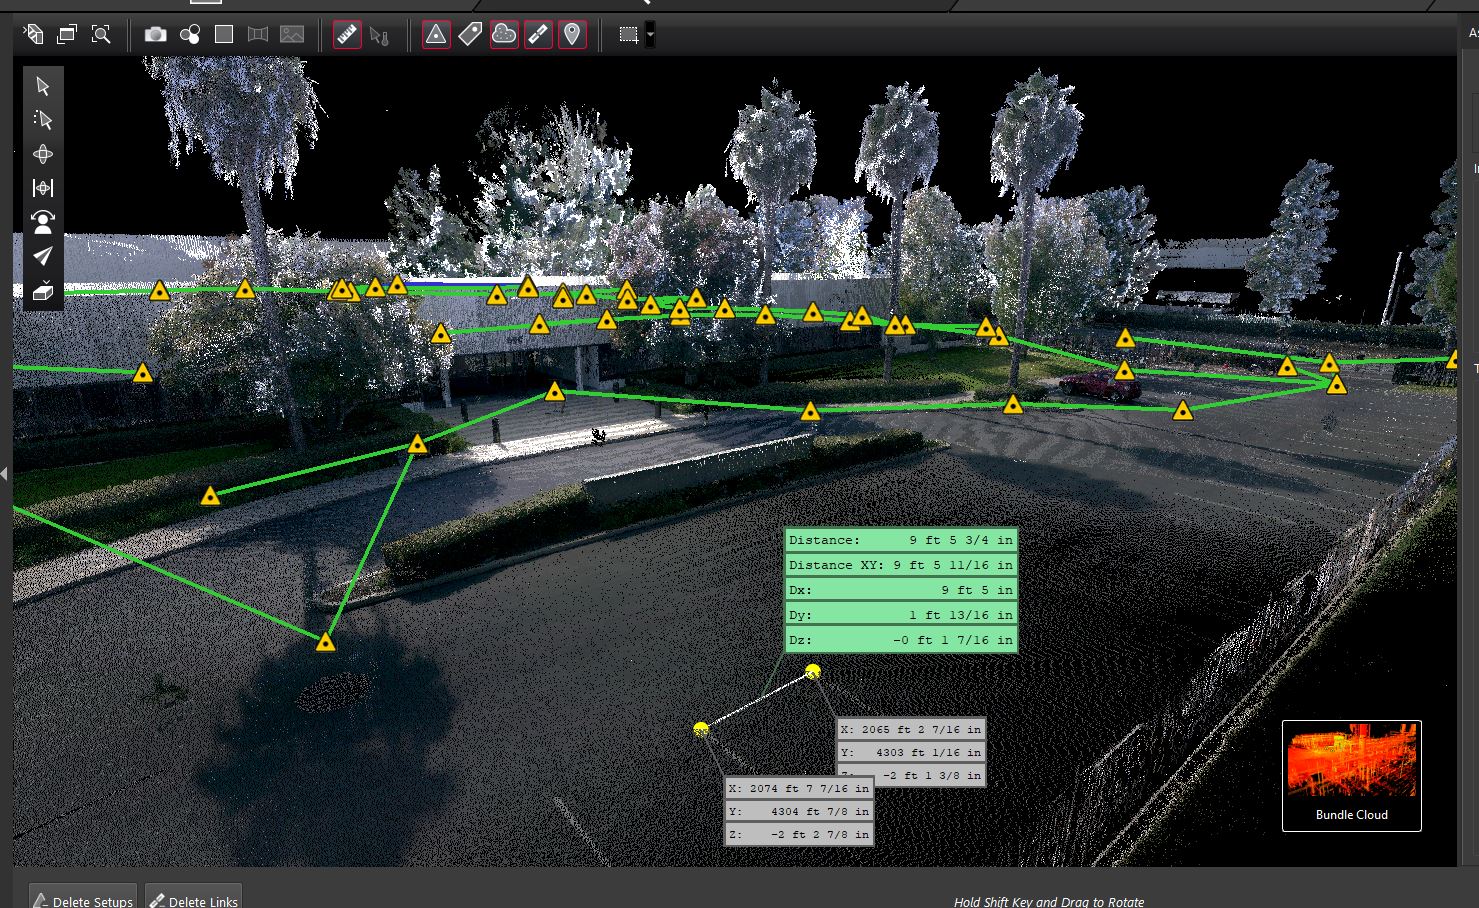Click the person look-around view tool

click(x=43, y=222)
